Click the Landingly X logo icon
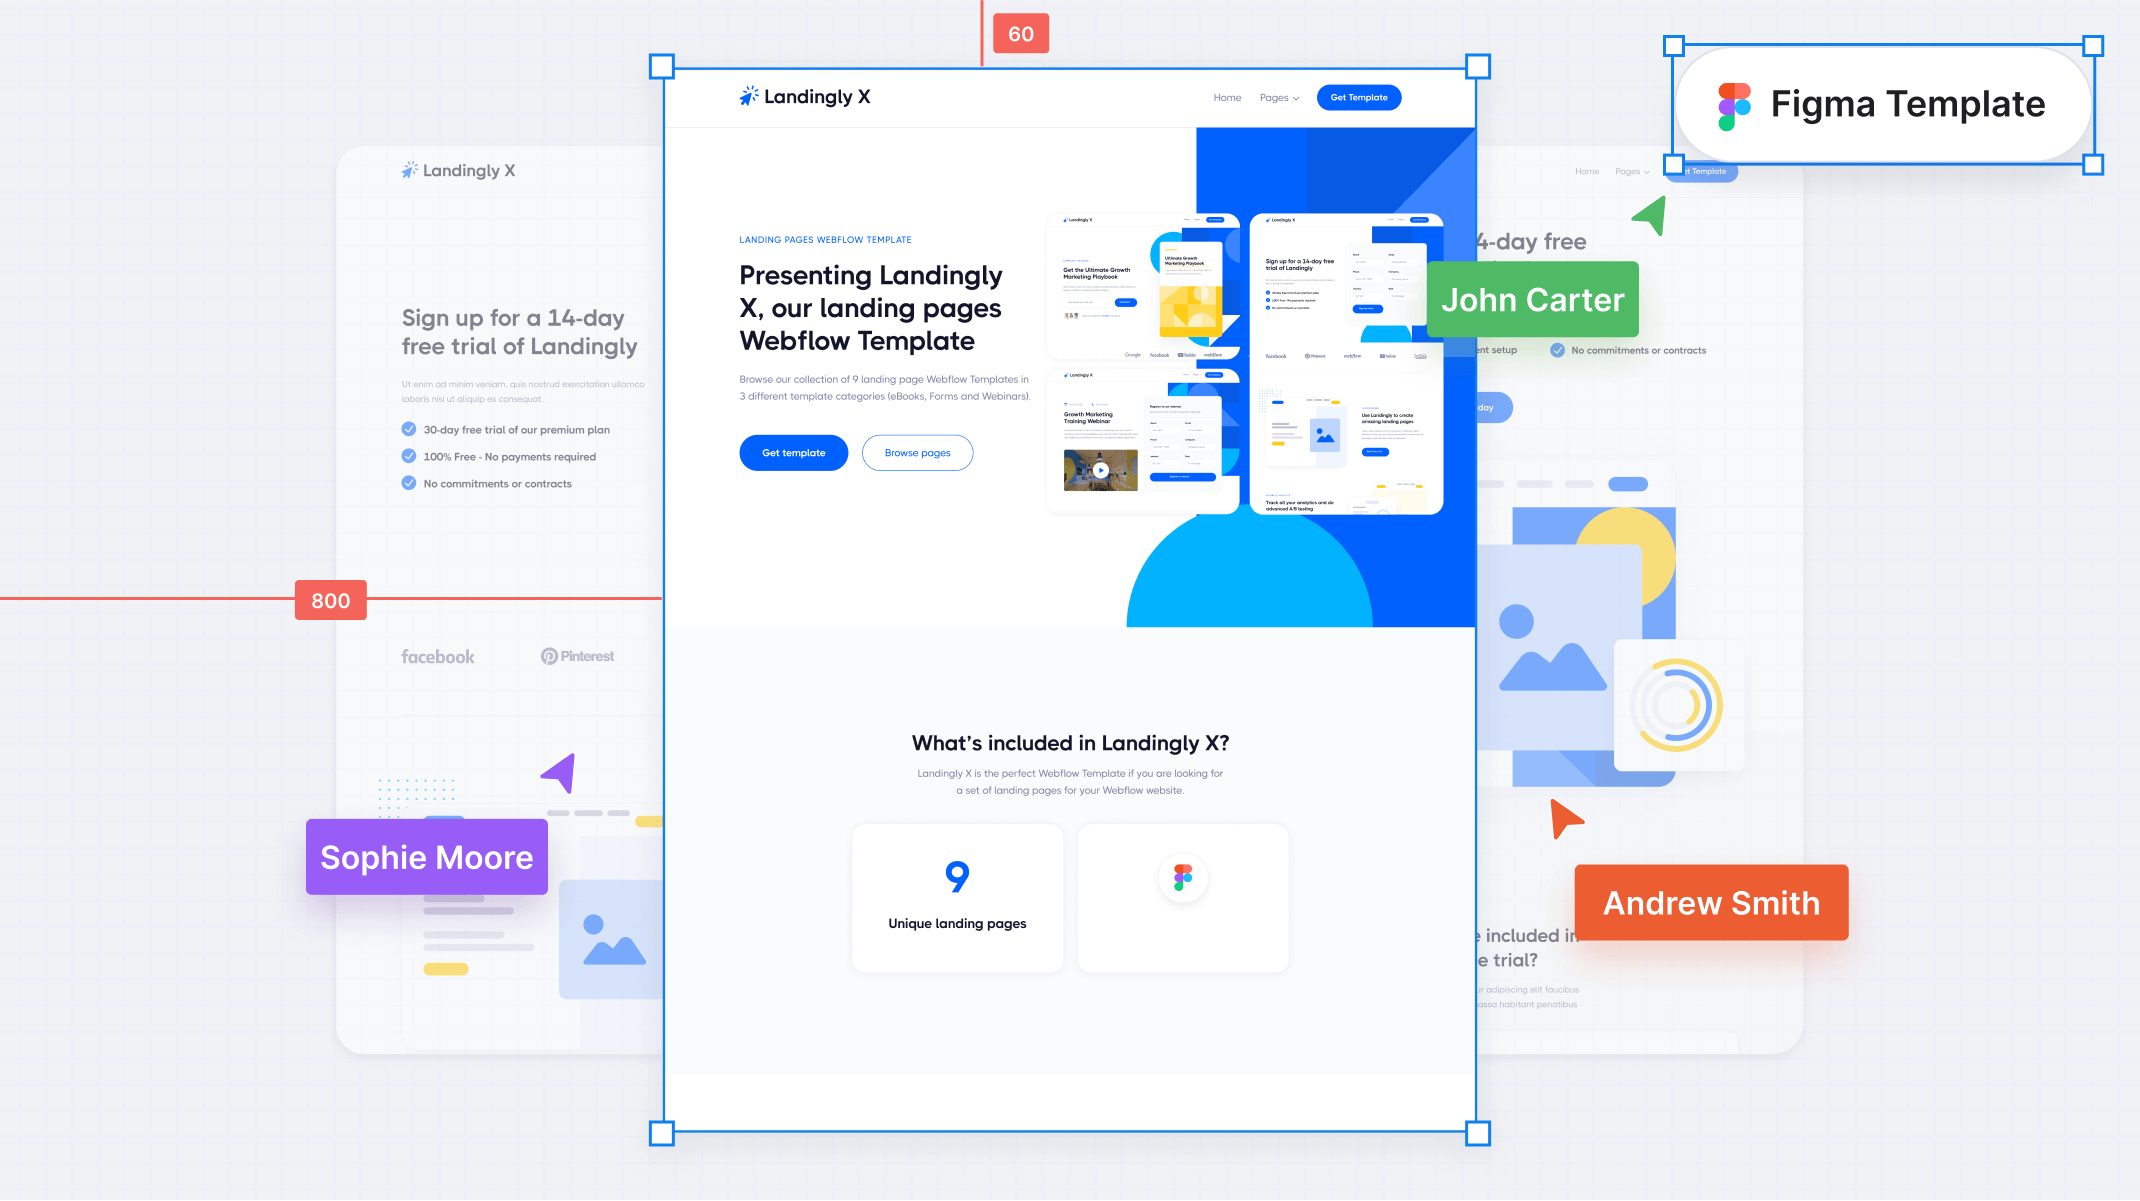2140x1201 pixels. 747,96
